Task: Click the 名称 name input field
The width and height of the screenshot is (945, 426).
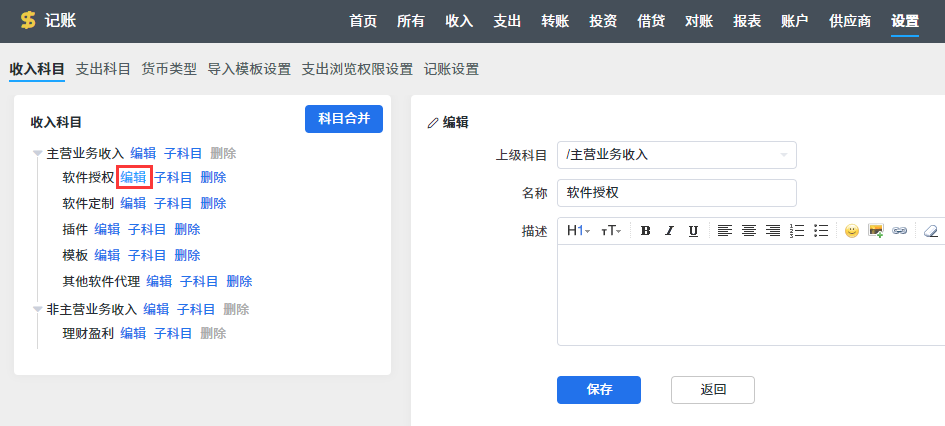Action: (676, 193)
